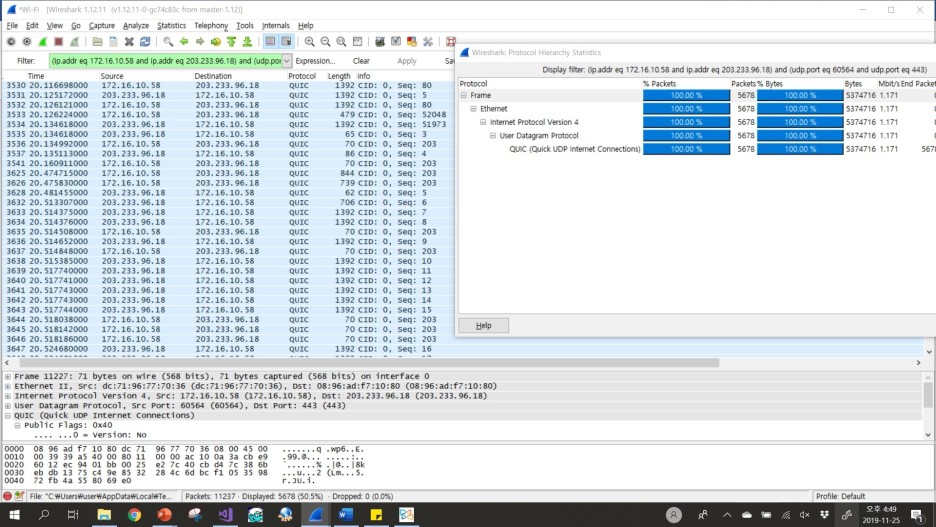Save the capture file icon
Viewport: 936px width, 527px height.
[x=113, y=41]
